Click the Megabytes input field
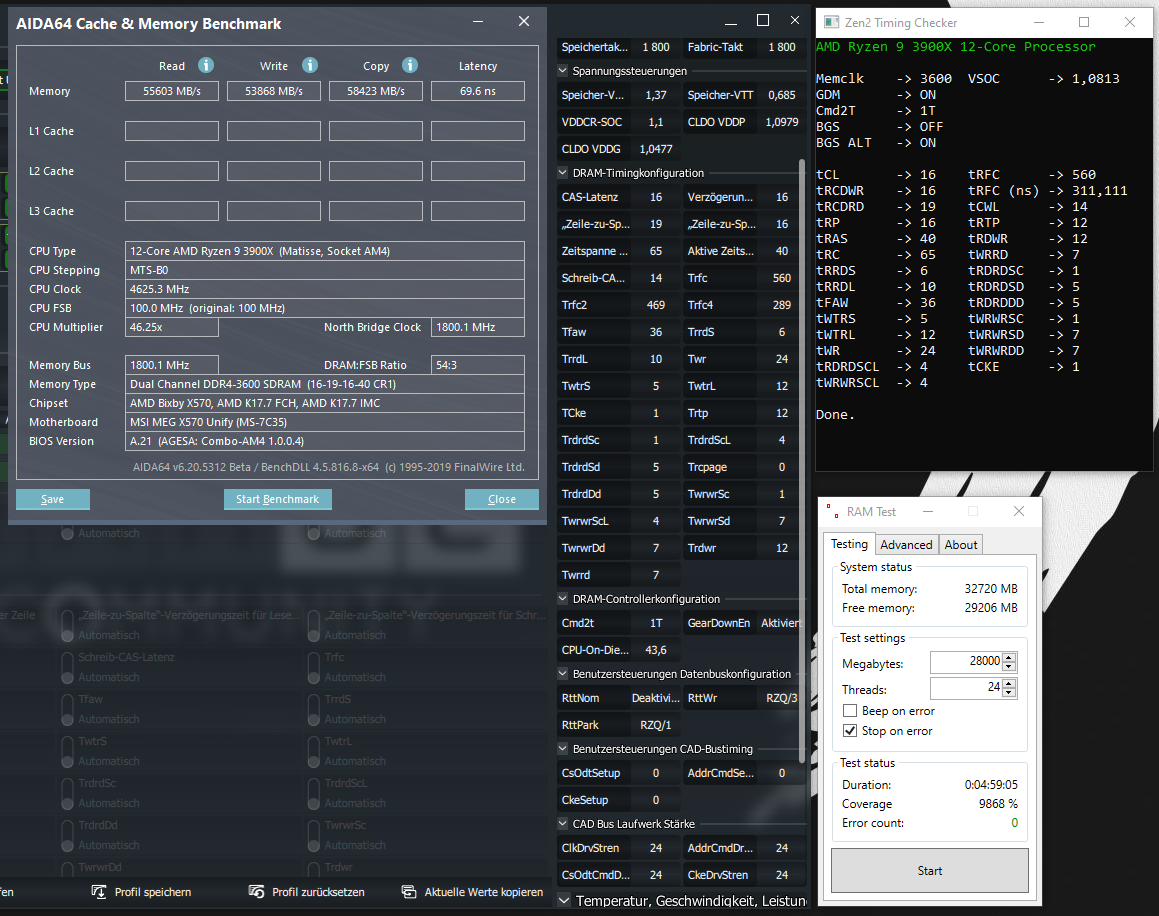Screen dimensions: 1159x916 [x=966, y=662]
